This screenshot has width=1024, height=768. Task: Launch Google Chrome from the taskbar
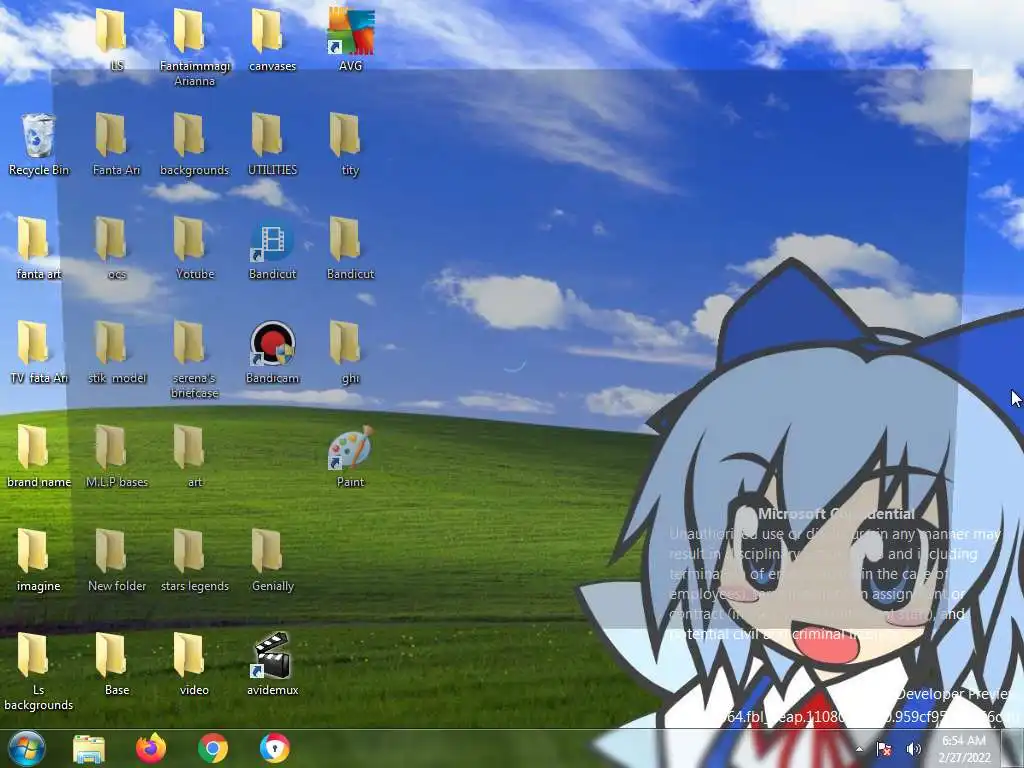pos(213,748)
